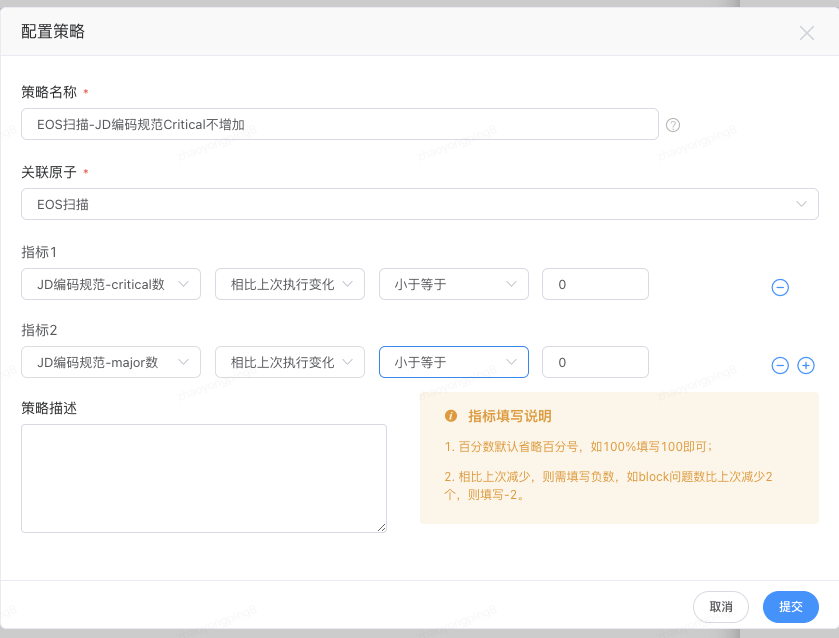Click into the 策略描述 text area
Image resolution: width=839 pixels, height=638 pixels.
(203, 478)
